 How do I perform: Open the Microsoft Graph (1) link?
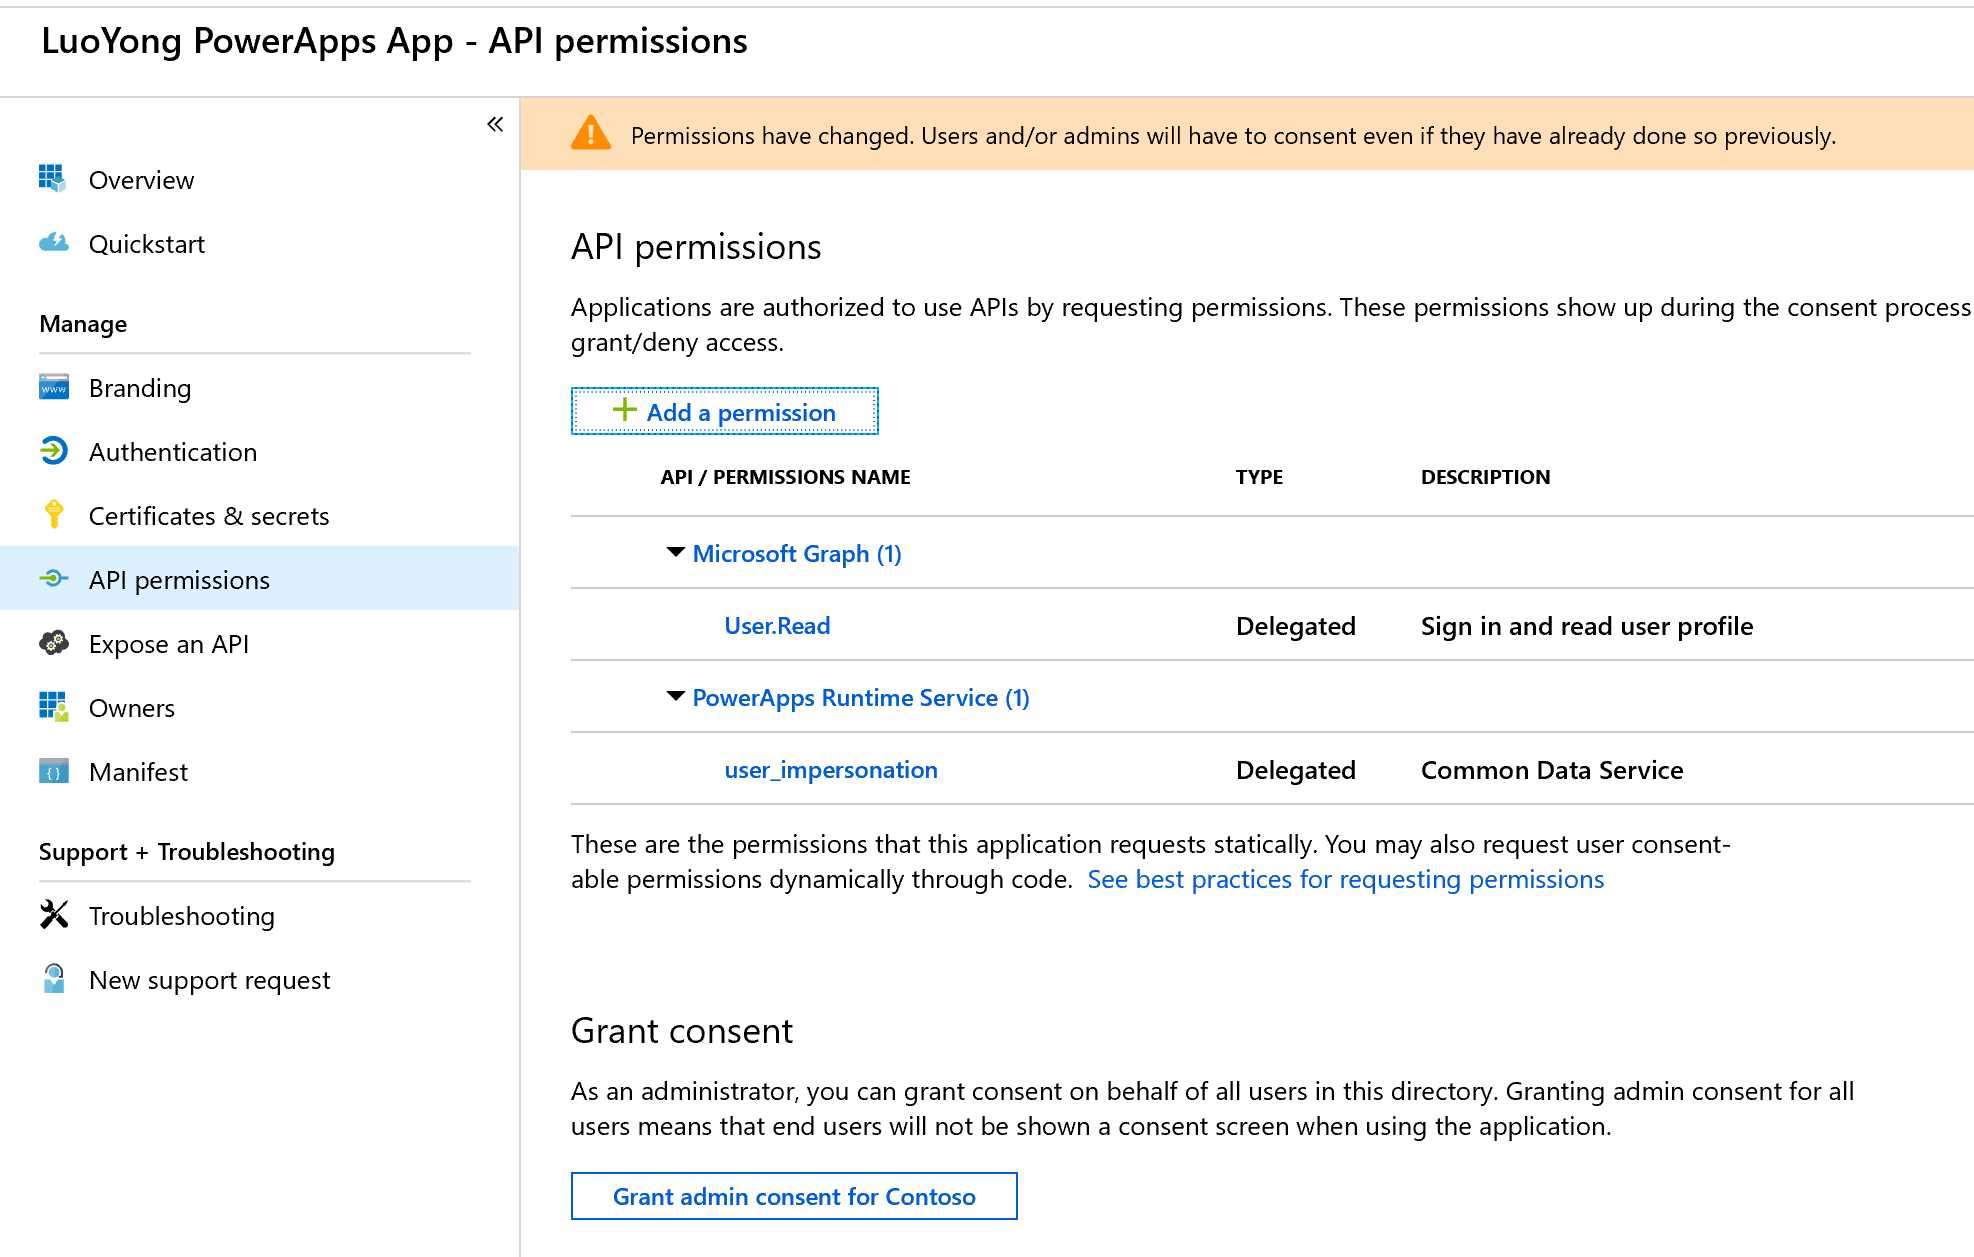(x=797, y=553)
